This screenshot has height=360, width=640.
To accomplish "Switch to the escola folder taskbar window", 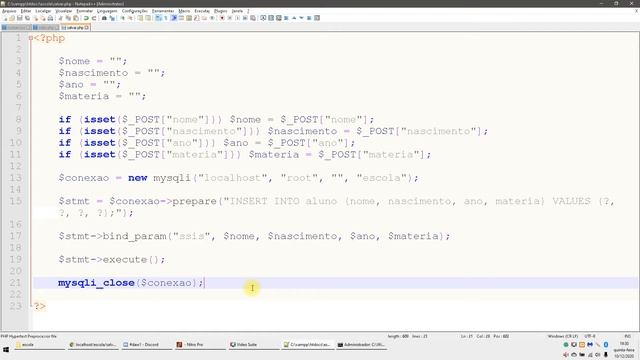I will click(x=39, y=345).
